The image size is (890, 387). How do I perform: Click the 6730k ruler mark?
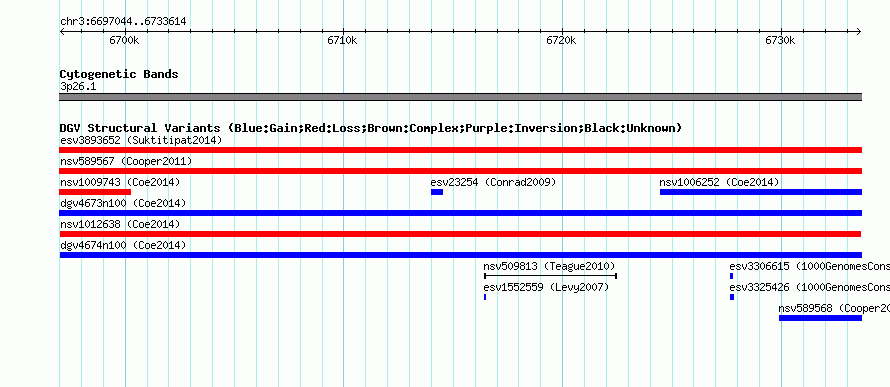pyautogui.click(x=780, y=40)
